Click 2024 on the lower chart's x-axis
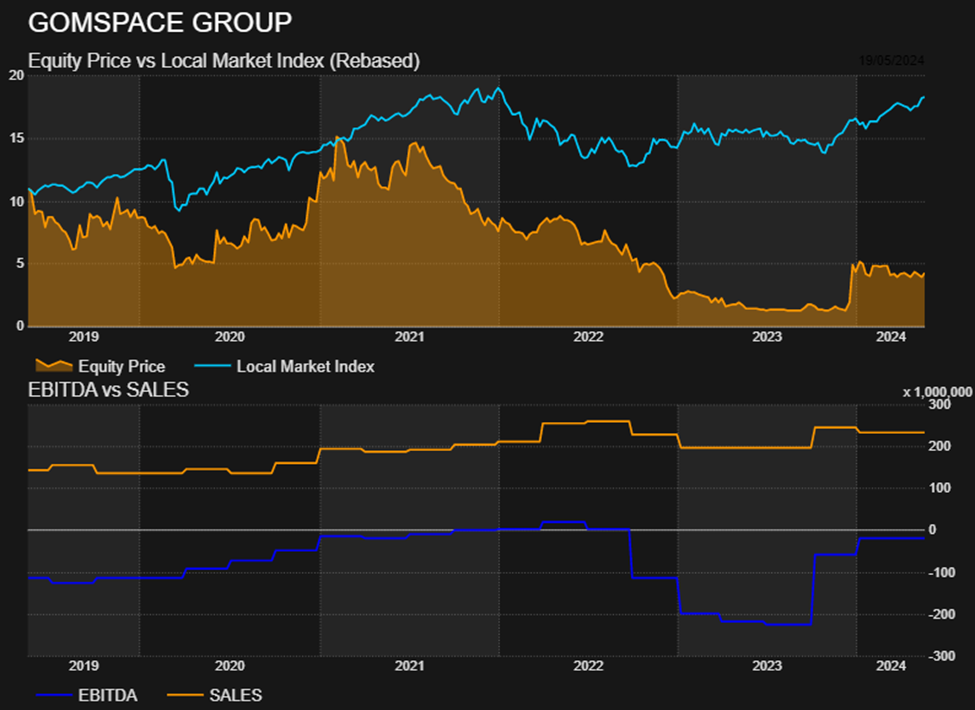Viewport: 975px width, 710px height. 890,666
